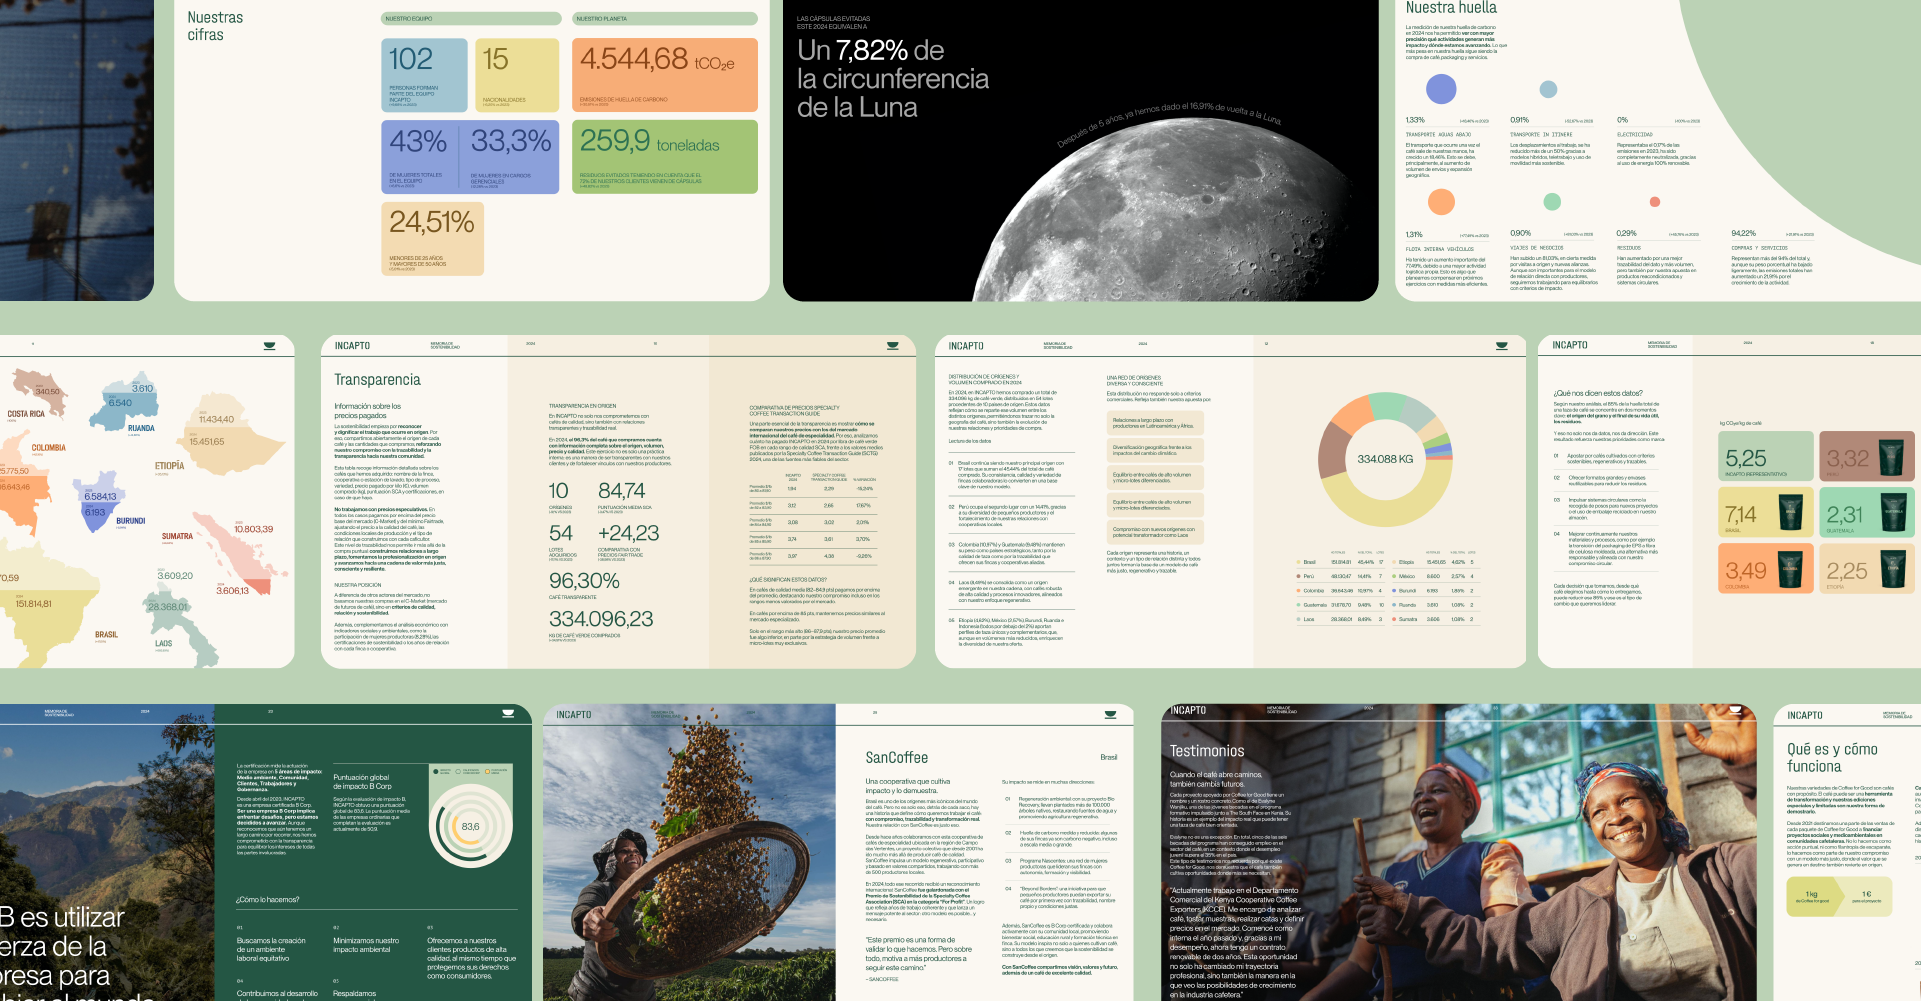Click the cup logo on the Transparencia slide
The image size is (1921, 1001).
[894, 346]
